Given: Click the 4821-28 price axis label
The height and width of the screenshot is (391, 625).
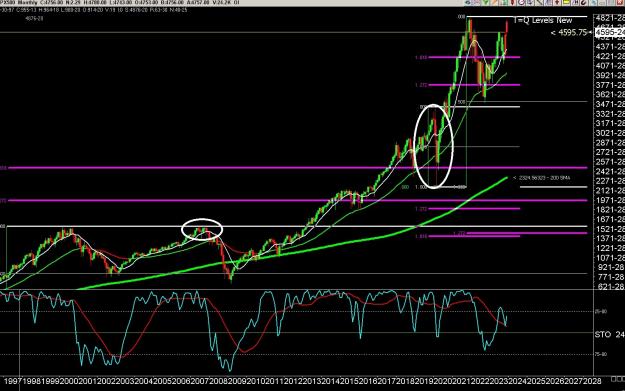Looking at the screenshot, I should click(609, 18).
